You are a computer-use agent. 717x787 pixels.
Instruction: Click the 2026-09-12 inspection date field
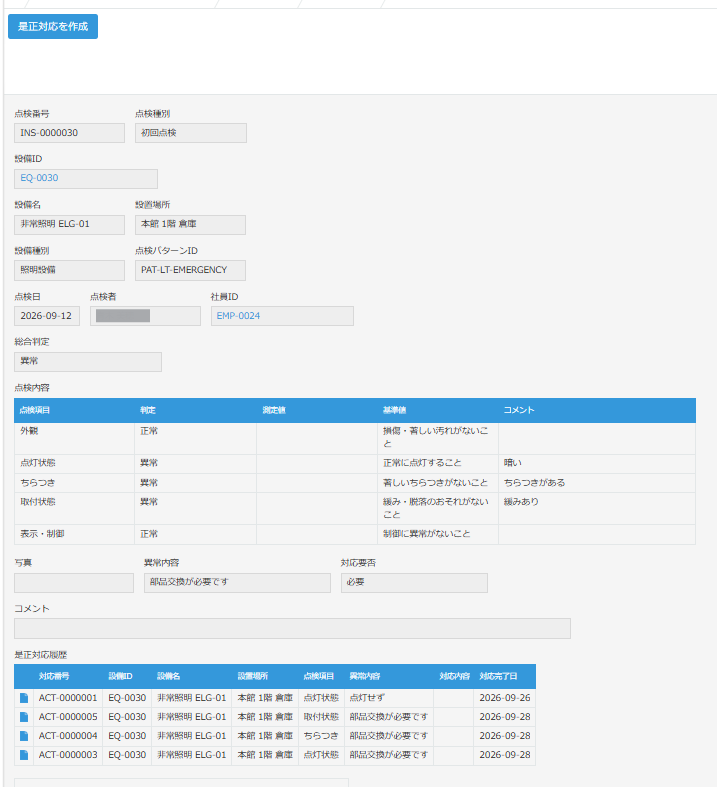pos(47,316)
